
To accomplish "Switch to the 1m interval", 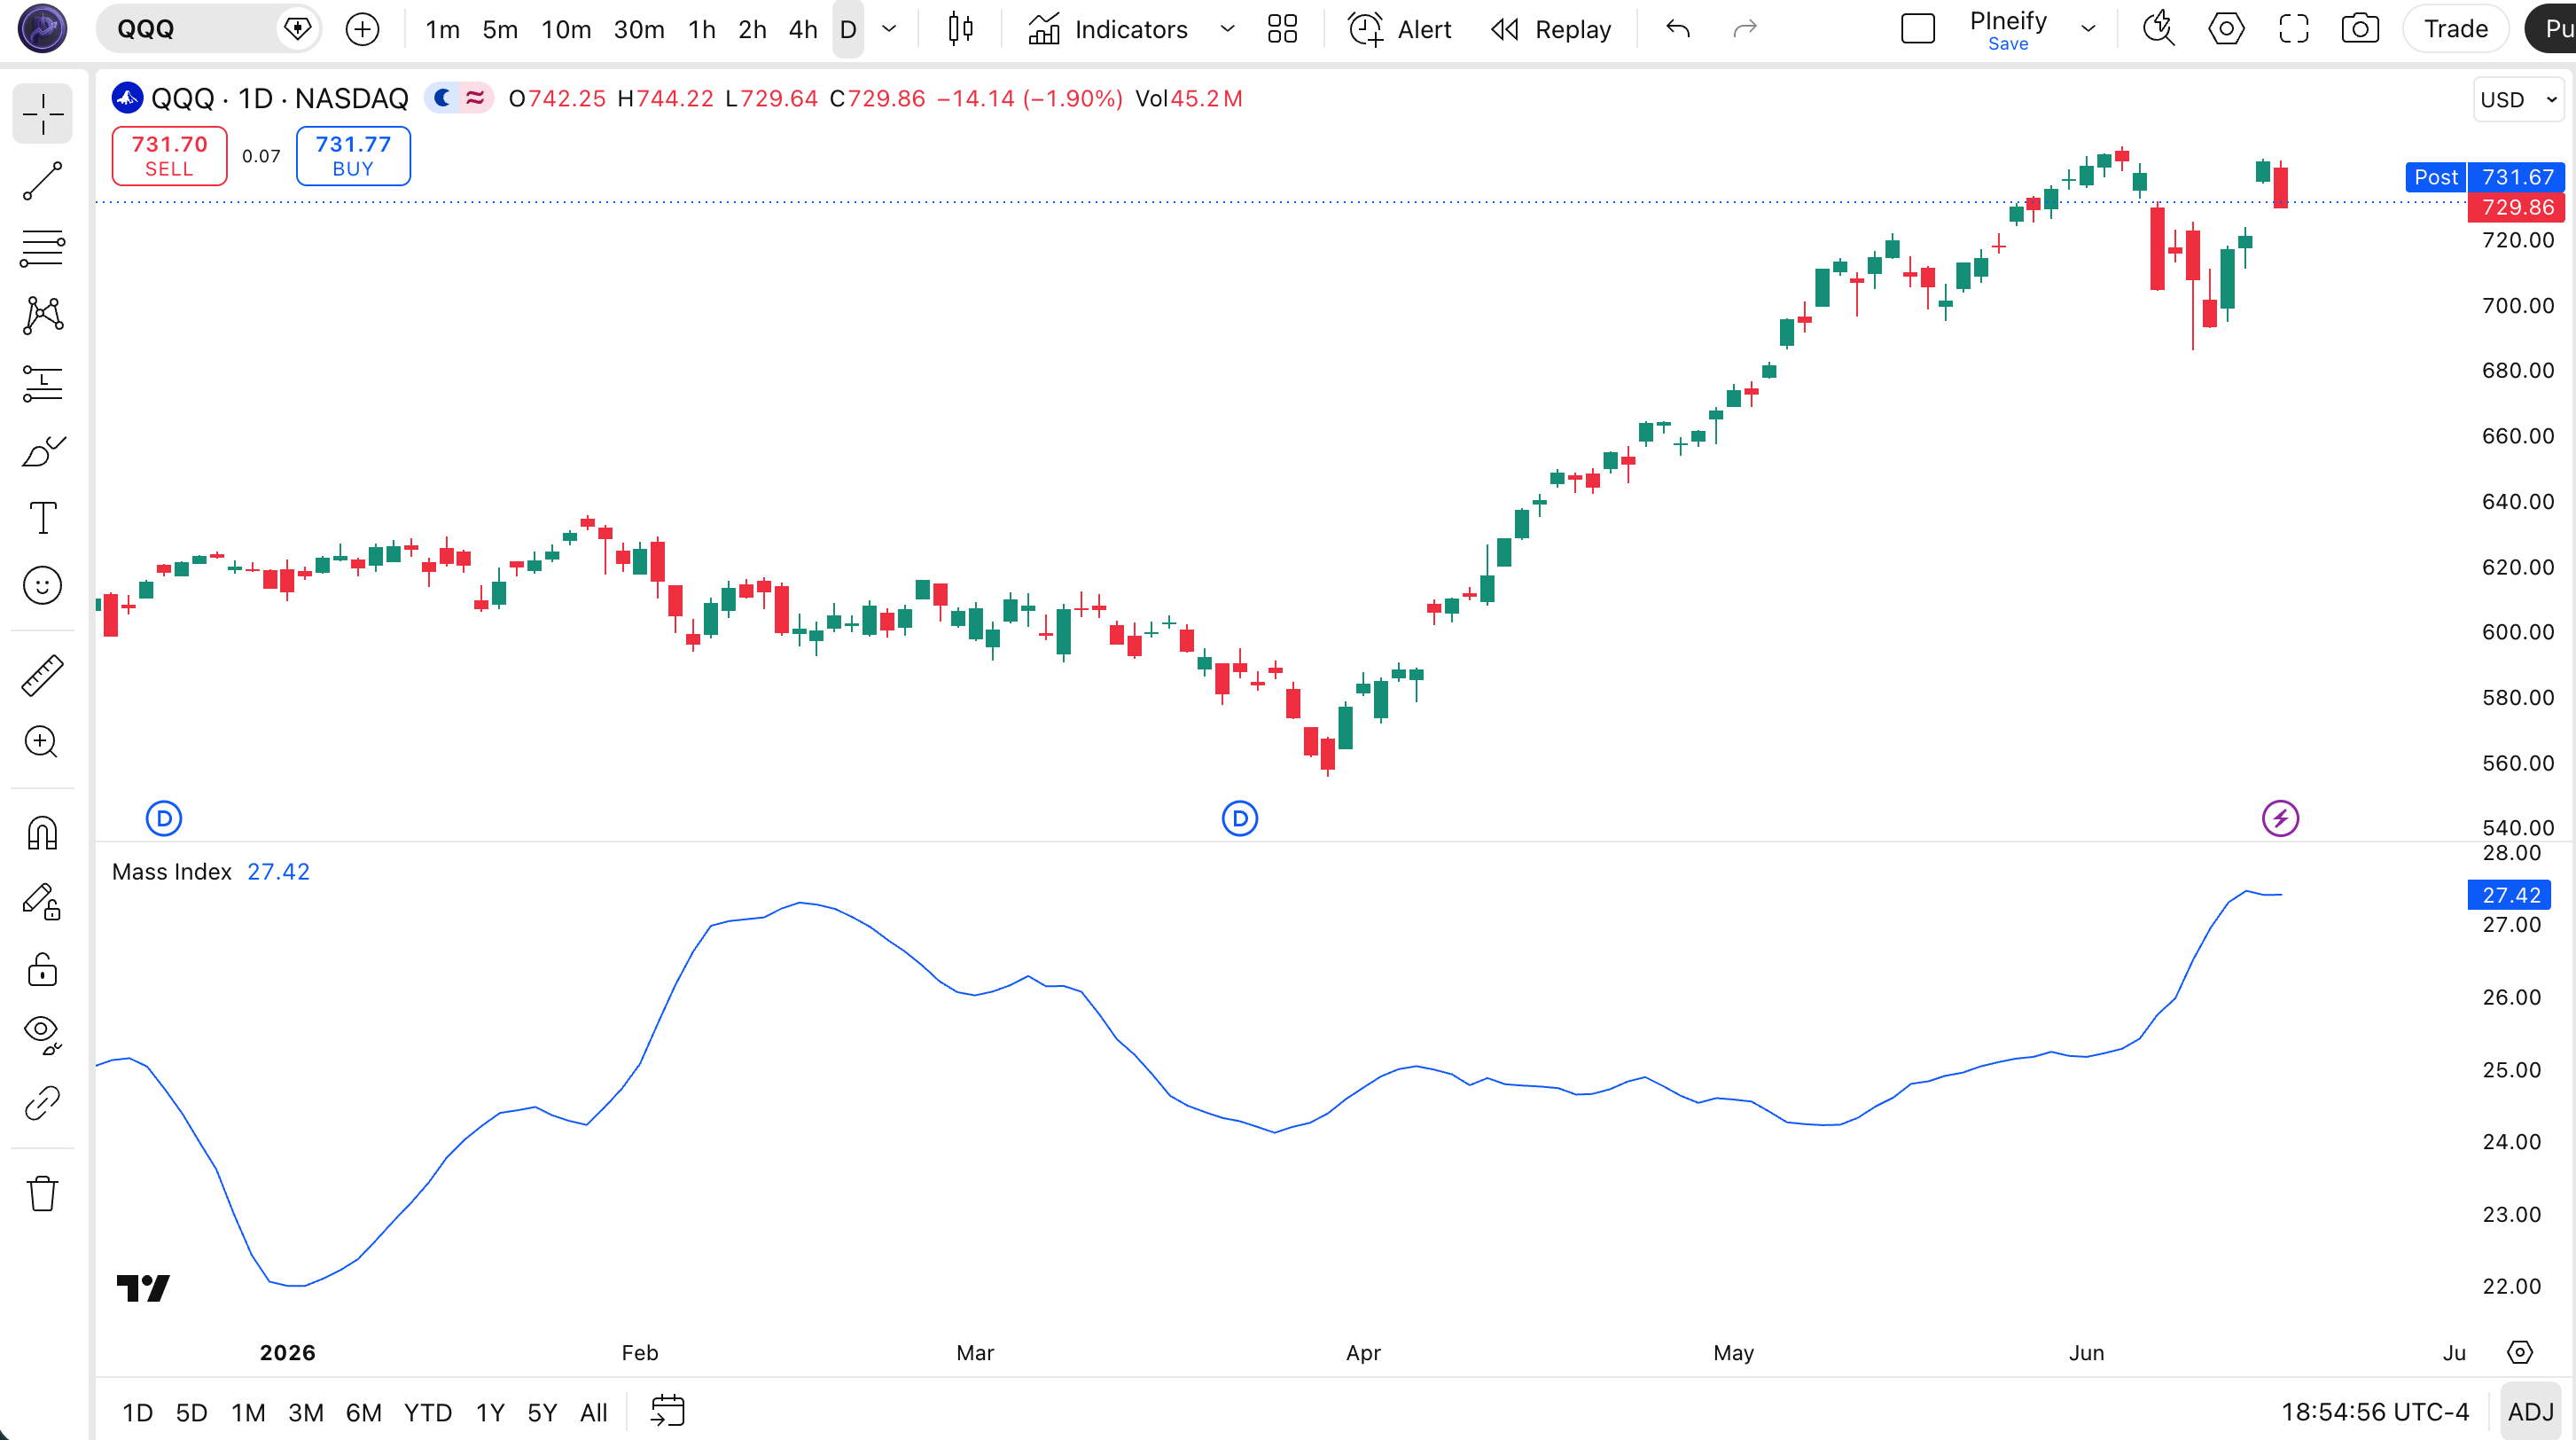I will (x=442, y=29).
